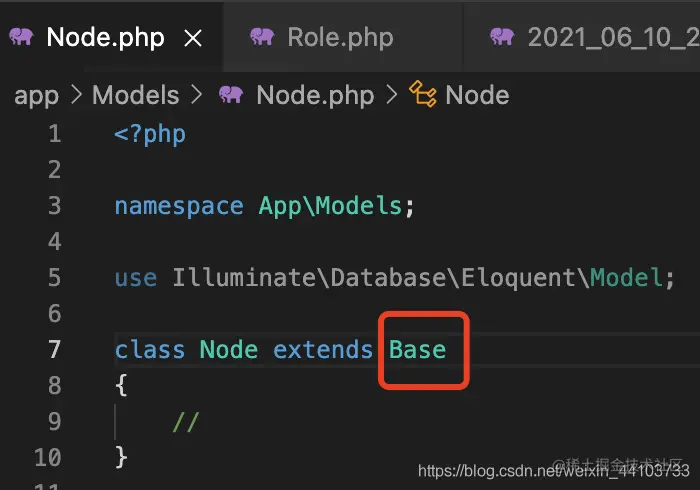Click the app breadcrumb segment
The width and height of the screenshot is (700, 490).
[x=36, y=96]
